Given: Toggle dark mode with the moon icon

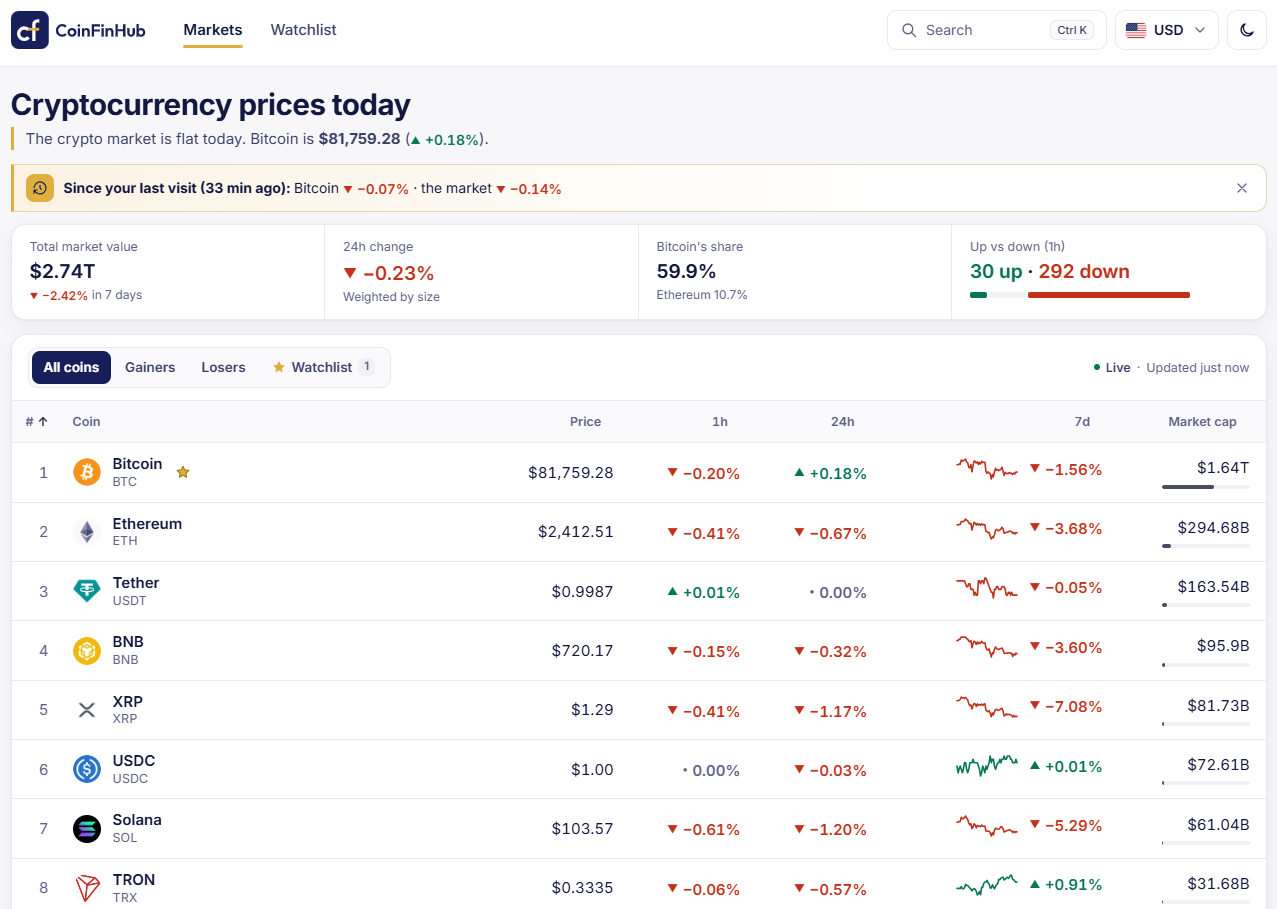Looking at the screenshot, I should coord(1247,30).
